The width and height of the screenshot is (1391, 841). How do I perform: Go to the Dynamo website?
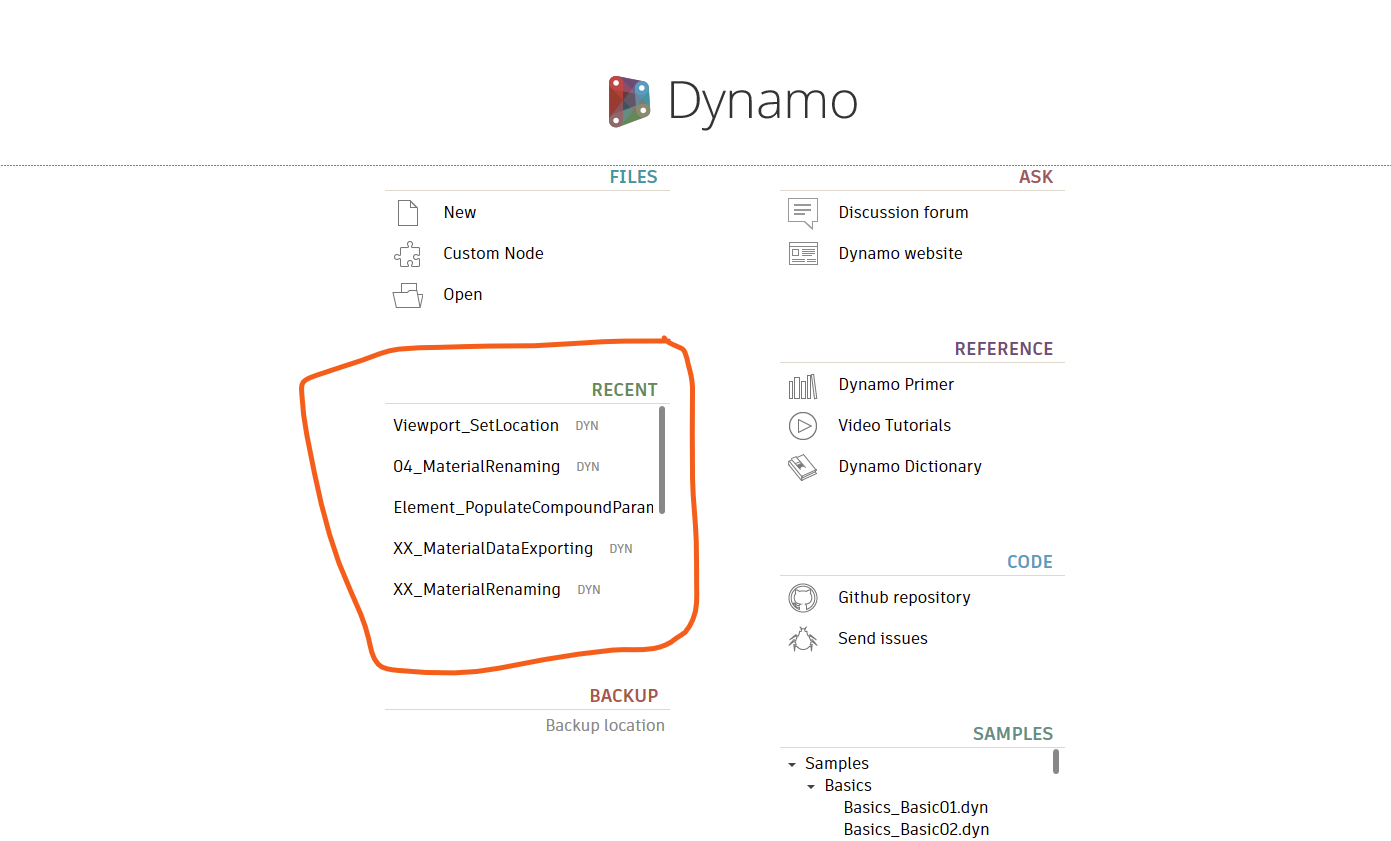click(900, 254)
